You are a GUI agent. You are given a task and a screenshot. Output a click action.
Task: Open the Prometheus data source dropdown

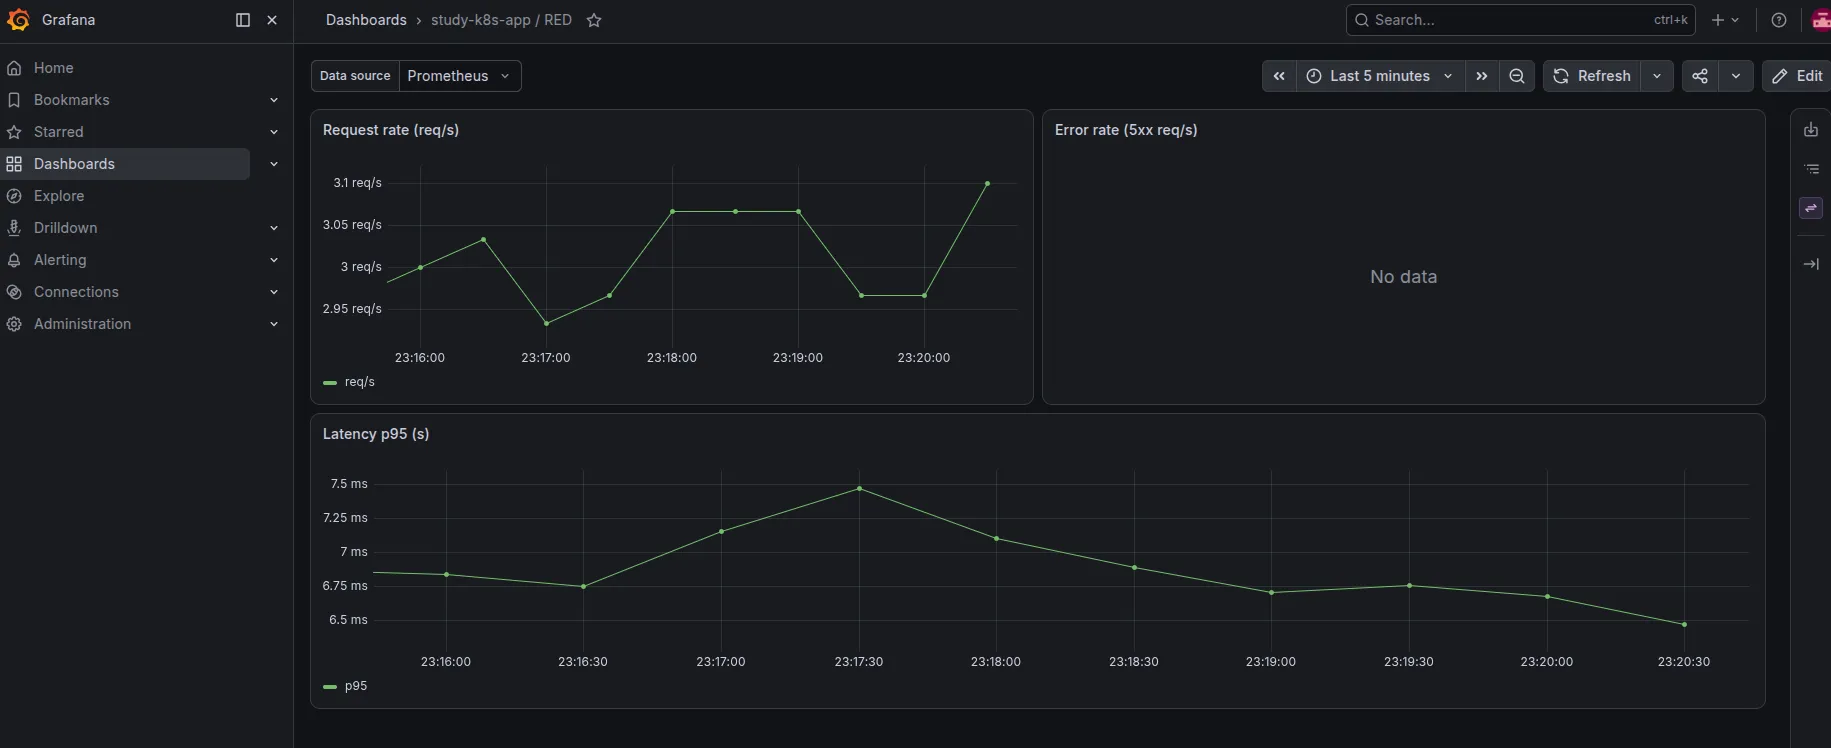459,76
